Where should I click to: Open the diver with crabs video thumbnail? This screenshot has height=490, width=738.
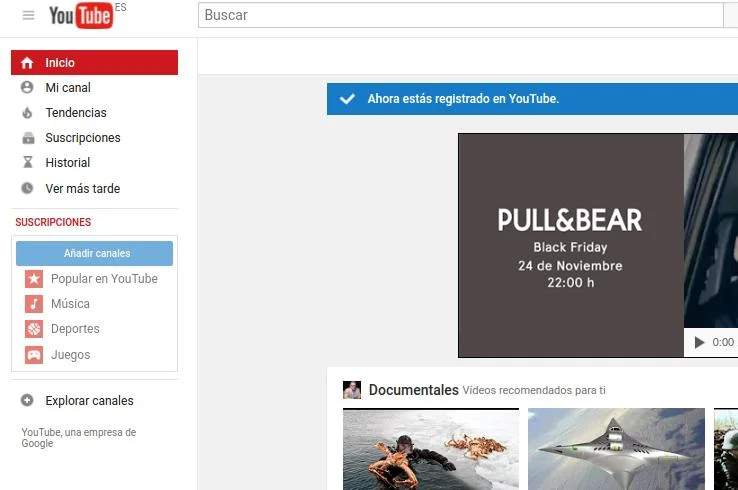(x=431, y=449)
